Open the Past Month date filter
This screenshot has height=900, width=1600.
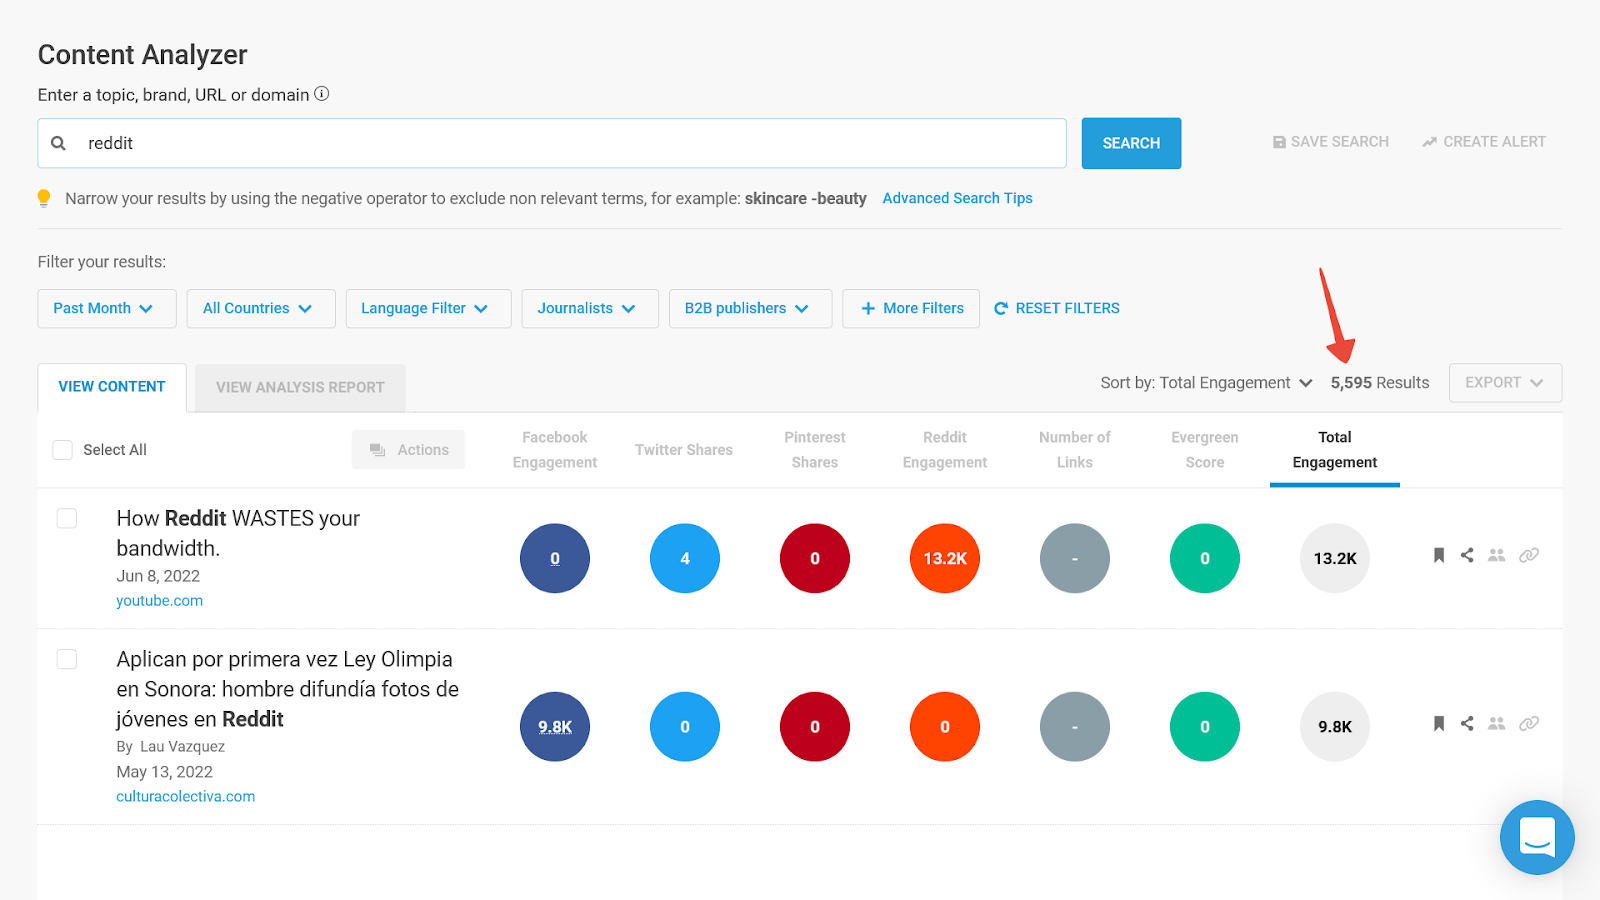107,308
